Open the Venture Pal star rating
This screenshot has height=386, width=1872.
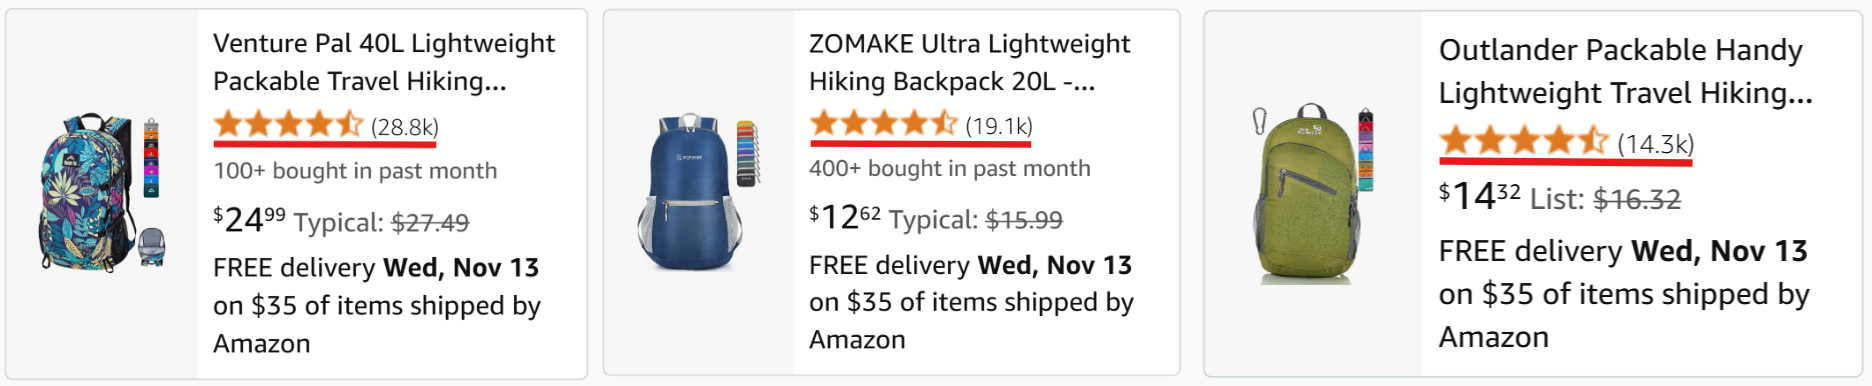tap(289, 126)
